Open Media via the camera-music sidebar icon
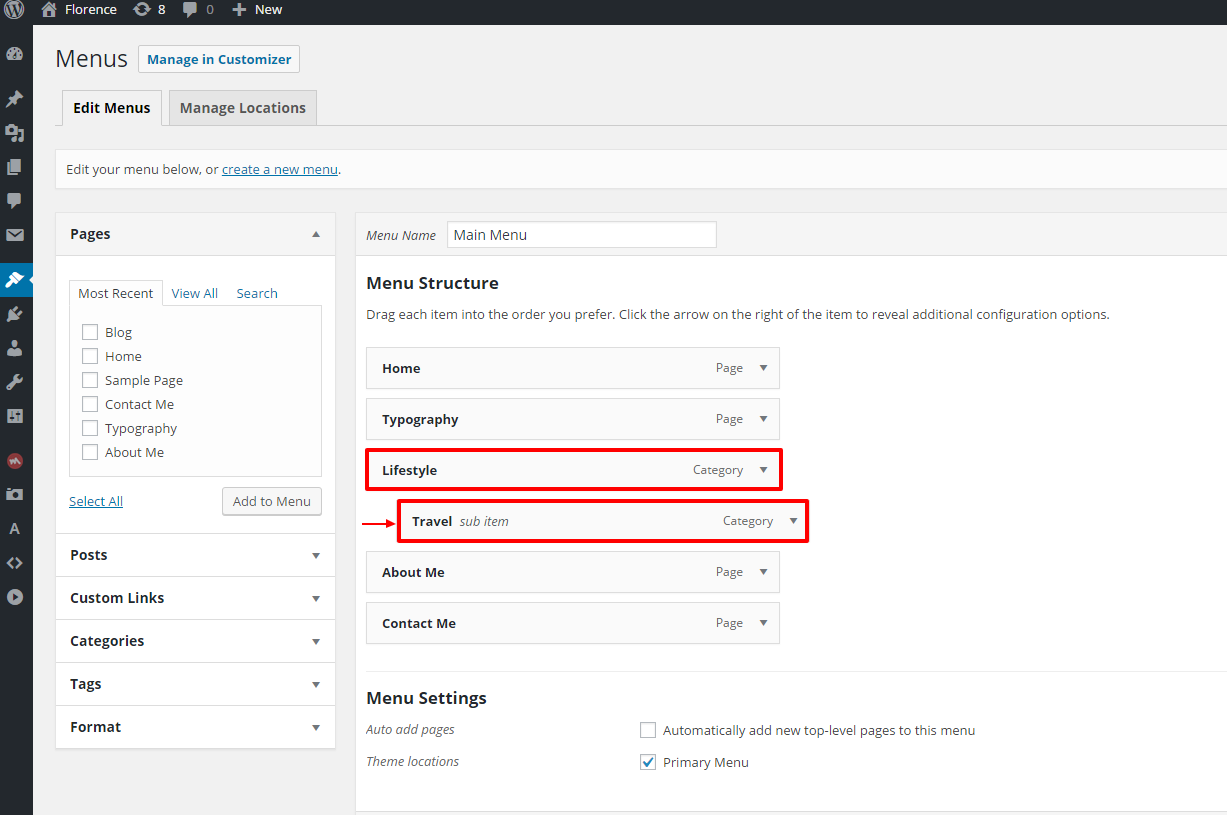This screenshot has height=815, width=1227. pyautogui.click(x=15, y=133)
